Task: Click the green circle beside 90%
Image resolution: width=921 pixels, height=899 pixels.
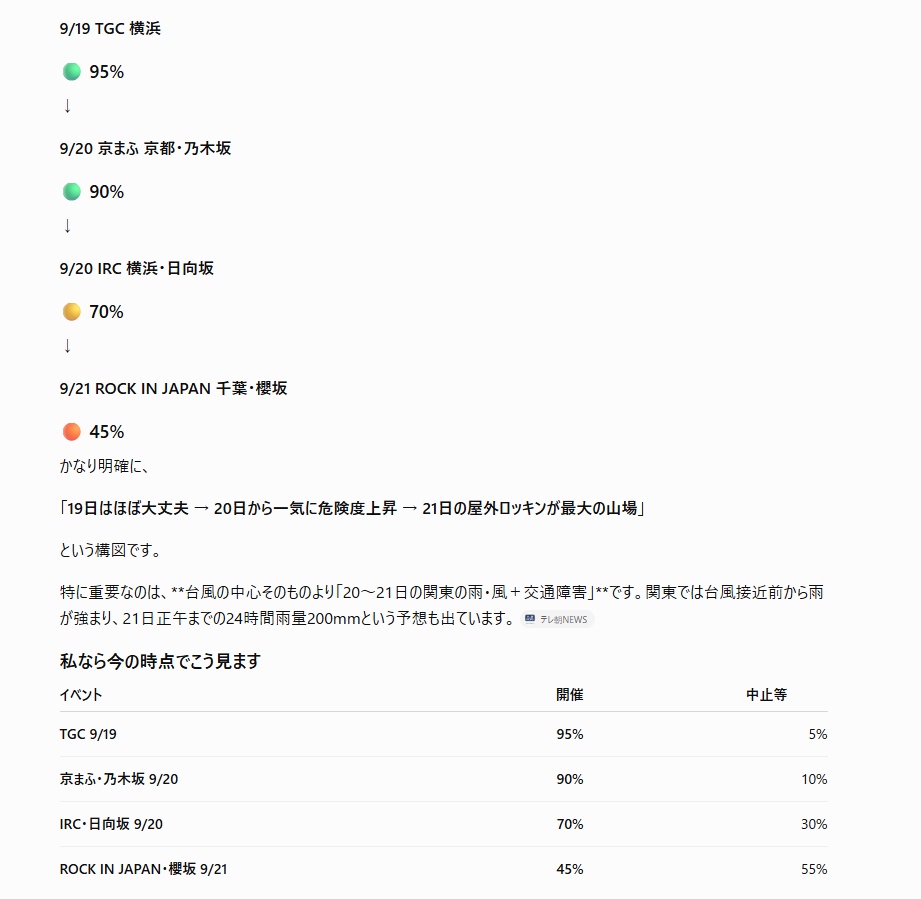Action: 72,191
